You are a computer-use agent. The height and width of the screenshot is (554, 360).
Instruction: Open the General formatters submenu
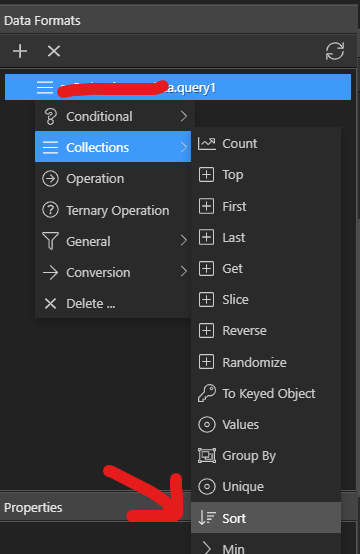coord(113,241)
